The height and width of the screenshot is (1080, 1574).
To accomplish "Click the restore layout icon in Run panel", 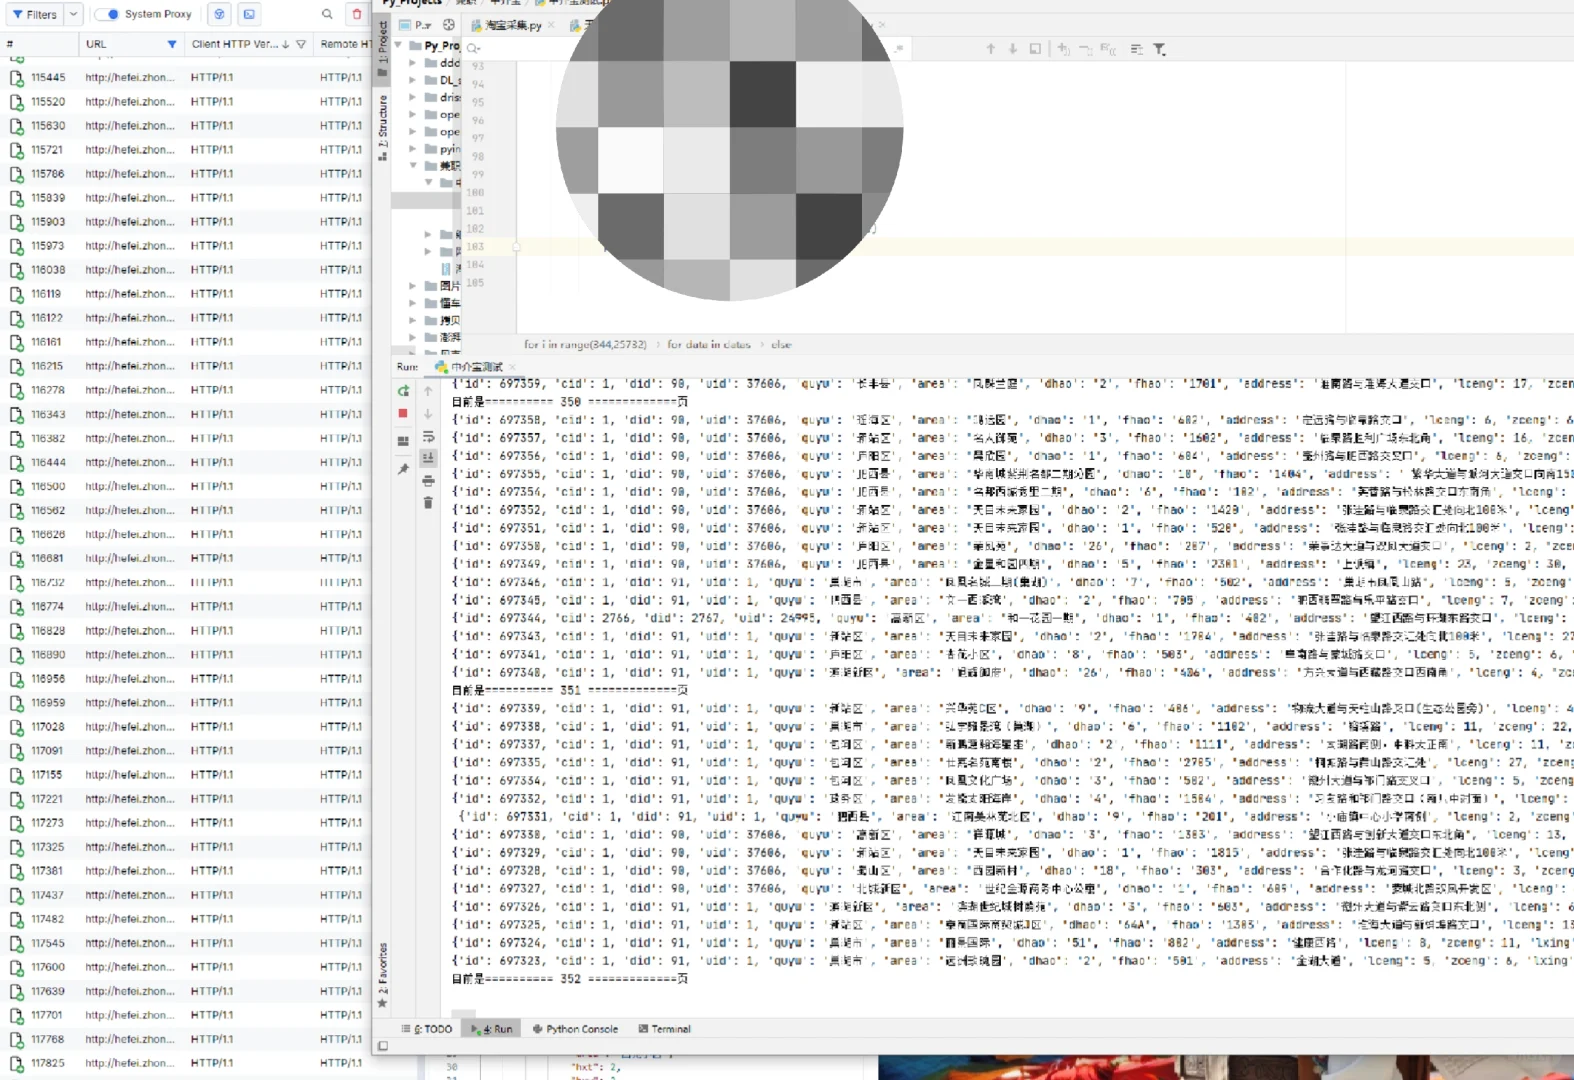I will tap(403, 441).
